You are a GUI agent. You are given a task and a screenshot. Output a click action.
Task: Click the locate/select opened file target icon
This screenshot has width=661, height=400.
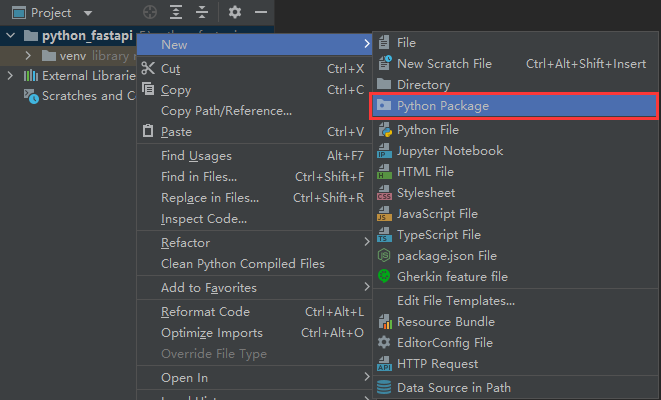150,13
